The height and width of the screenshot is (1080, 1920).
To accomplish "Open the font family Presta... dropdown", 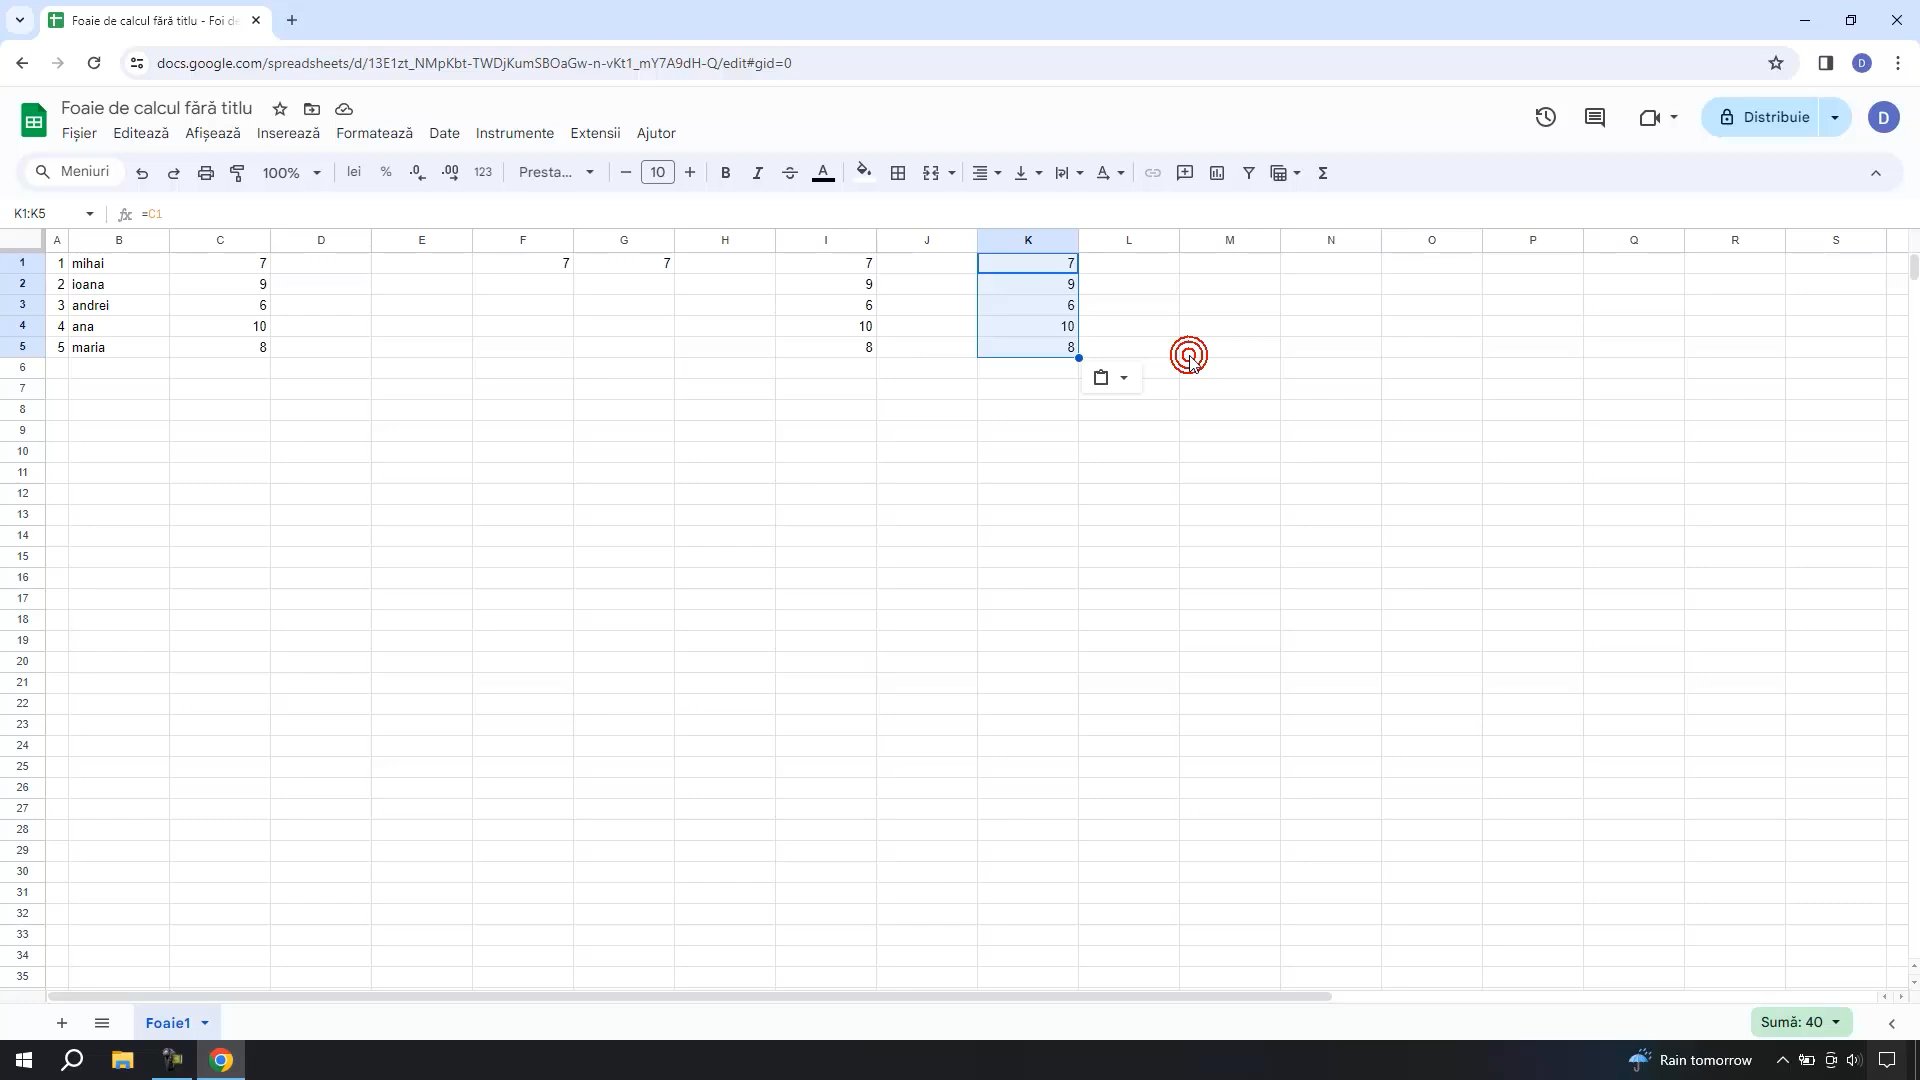I will pyautogui.click(x=557, y=172).
